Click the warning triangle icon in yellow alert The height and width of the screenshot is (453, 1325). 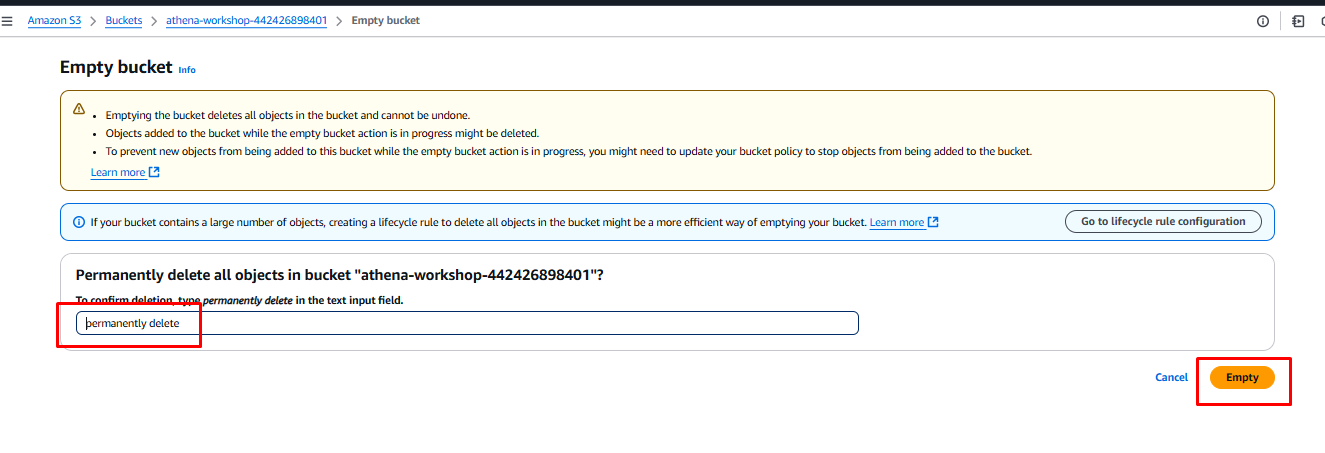click(79, 109)
